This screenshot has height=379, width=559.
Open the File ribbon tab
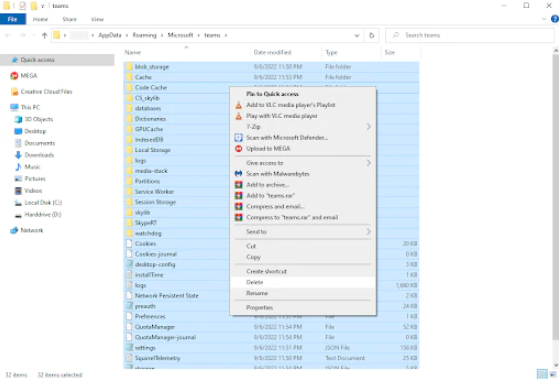click(x=13, y=19)
